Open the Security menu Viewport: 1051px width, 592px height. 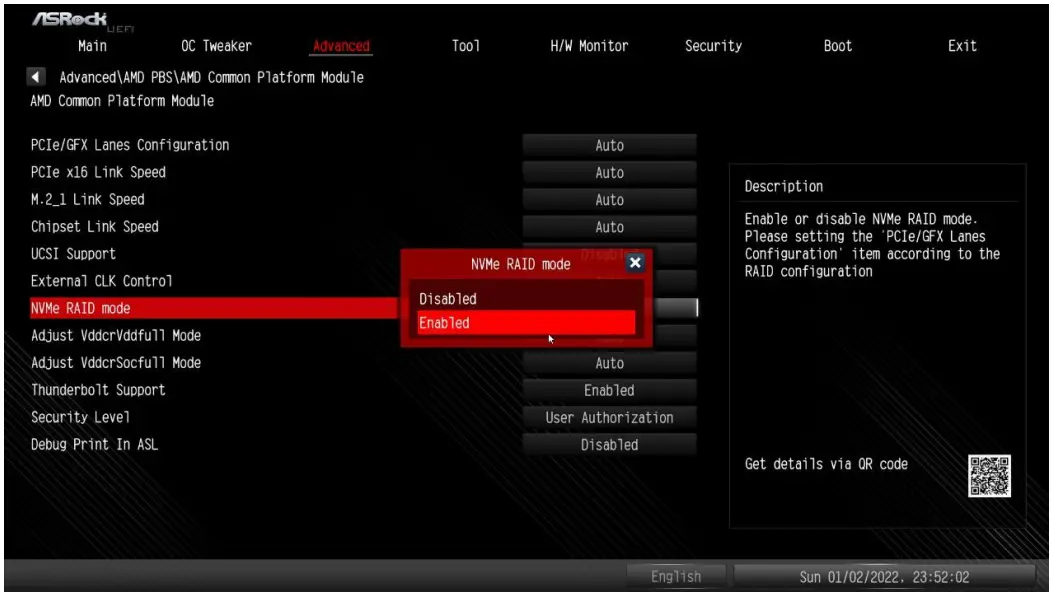tap(714, 46)
